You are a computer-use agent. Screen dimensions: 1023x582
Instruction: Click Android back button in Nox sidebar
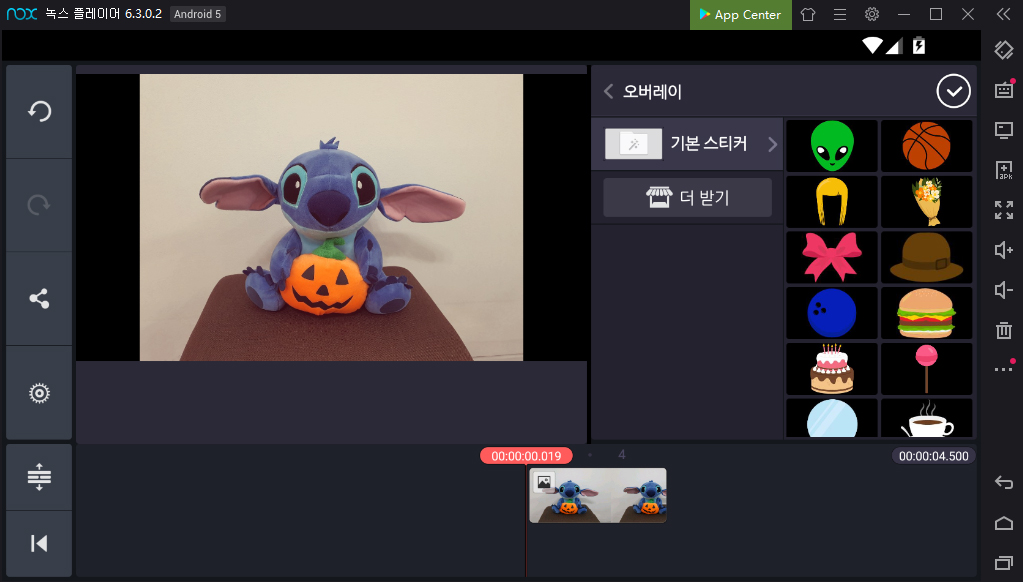pyautogui.click(x=1003, y=483)
